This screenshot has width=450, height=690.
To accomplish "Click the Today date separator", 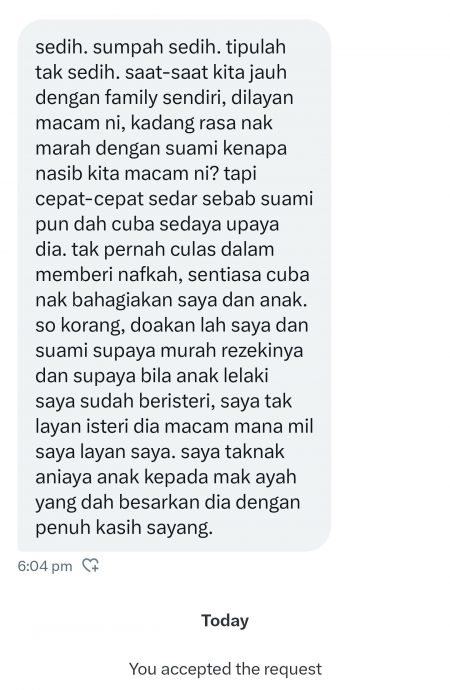I will [225, 620].
